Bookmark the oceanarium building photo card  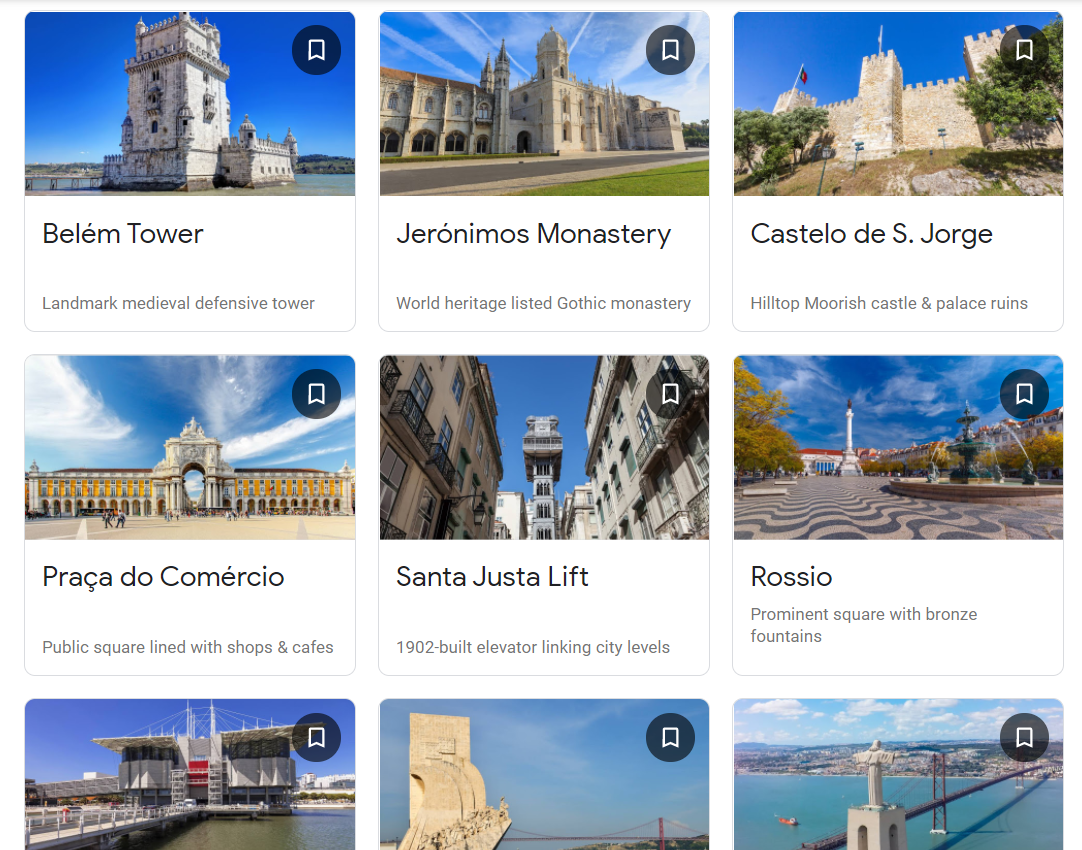316,738
